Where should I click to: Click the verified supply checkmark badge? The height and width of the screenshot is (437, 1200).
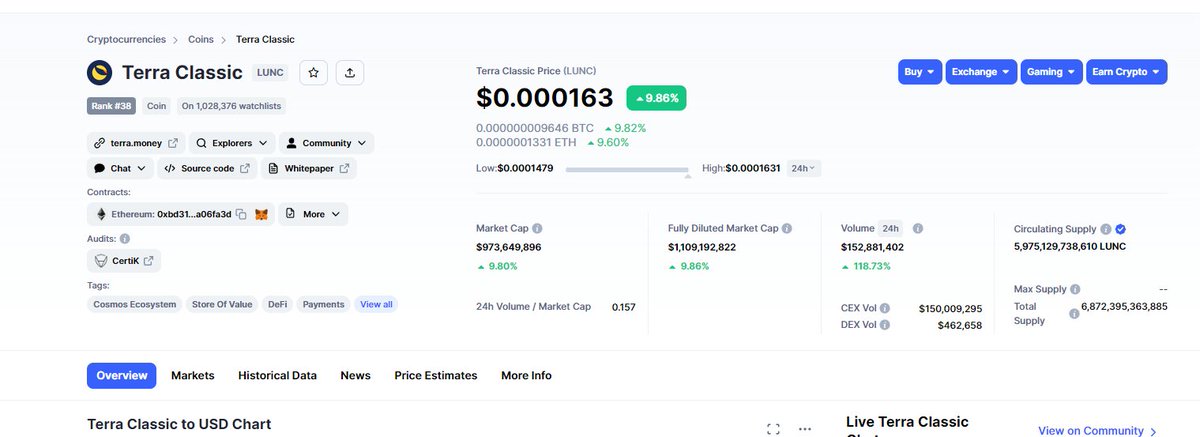coord(1121,228)
